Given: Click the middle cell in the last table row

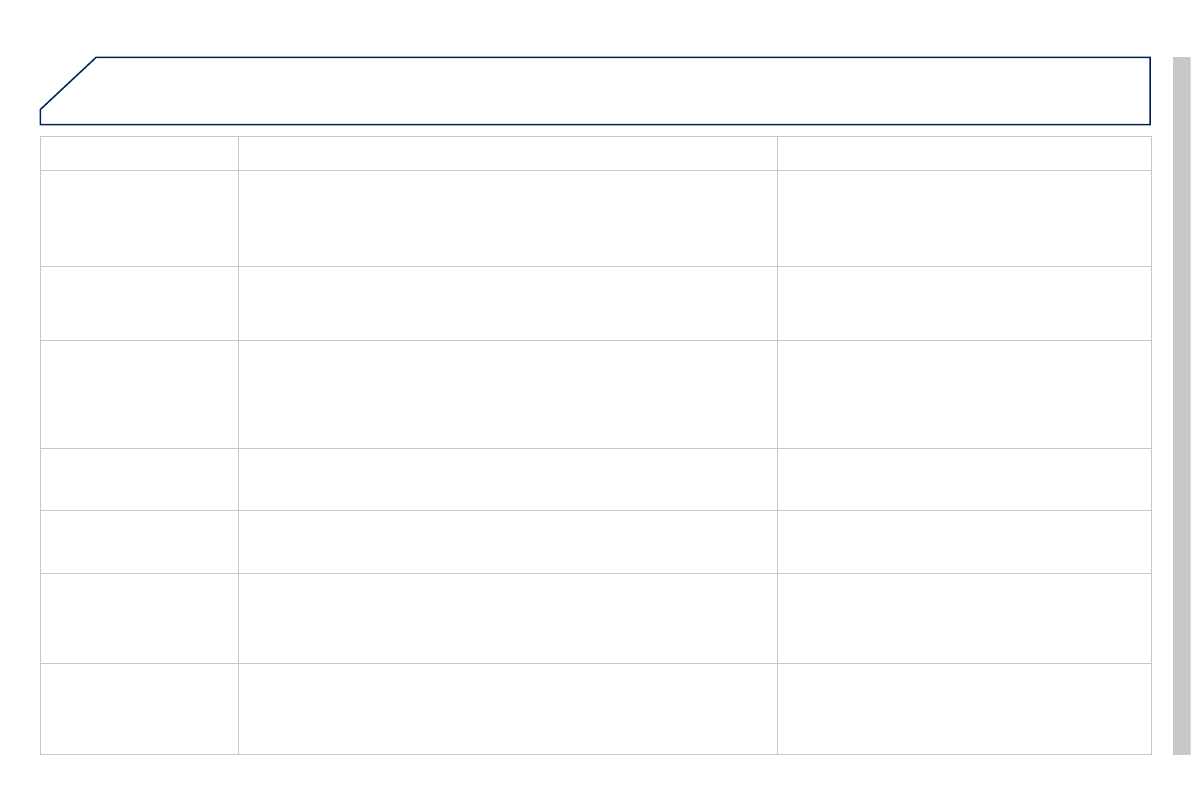Looking at the screenshot, I should 507,708.
